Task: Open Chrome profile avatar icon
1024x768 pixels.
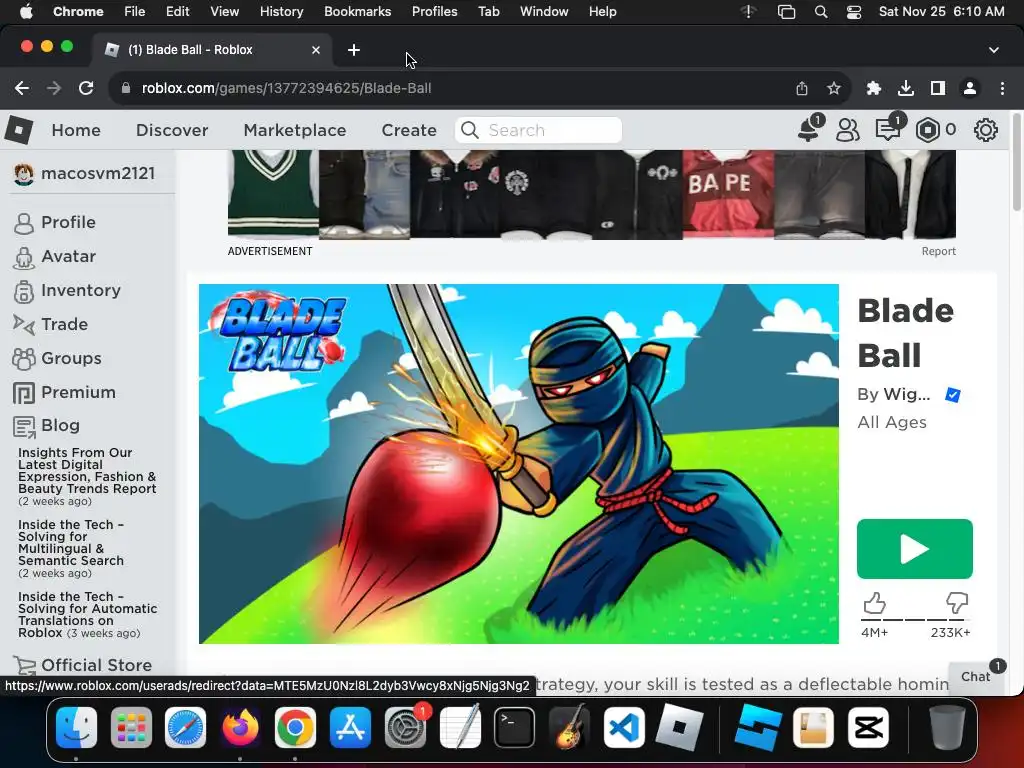Action: tap(970, 88)
